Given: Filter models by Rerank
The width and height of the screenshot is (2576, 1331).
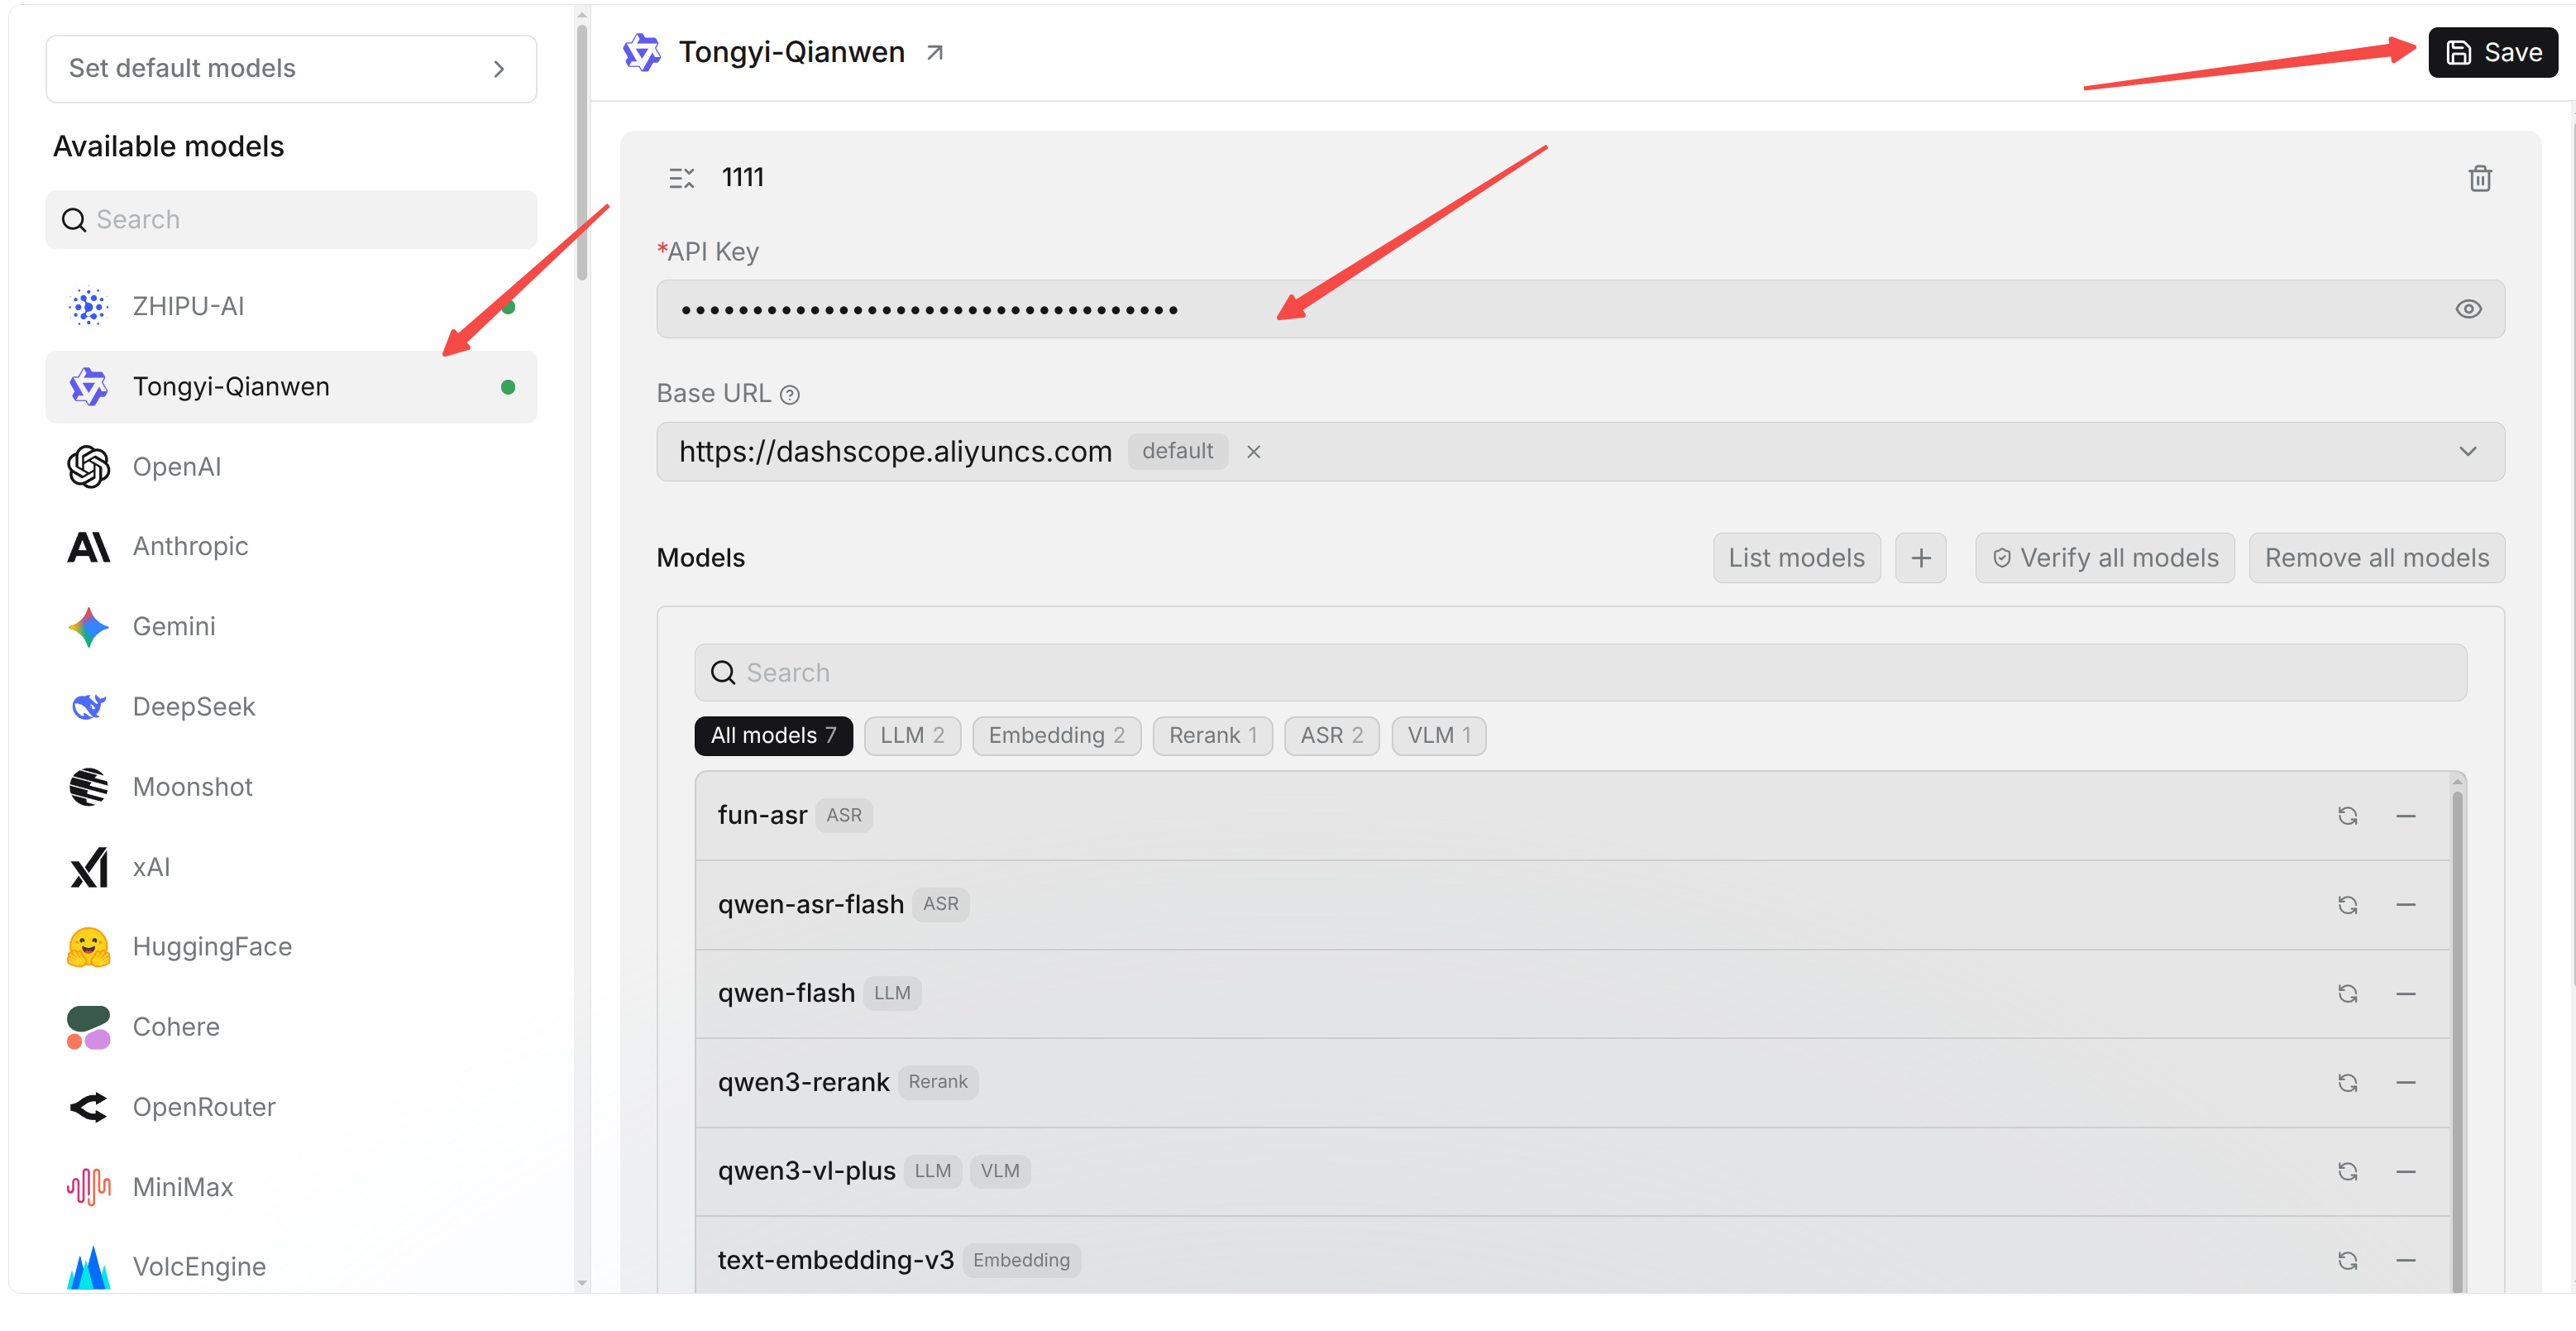Looking at the screenshot, I should point(1212,736).
